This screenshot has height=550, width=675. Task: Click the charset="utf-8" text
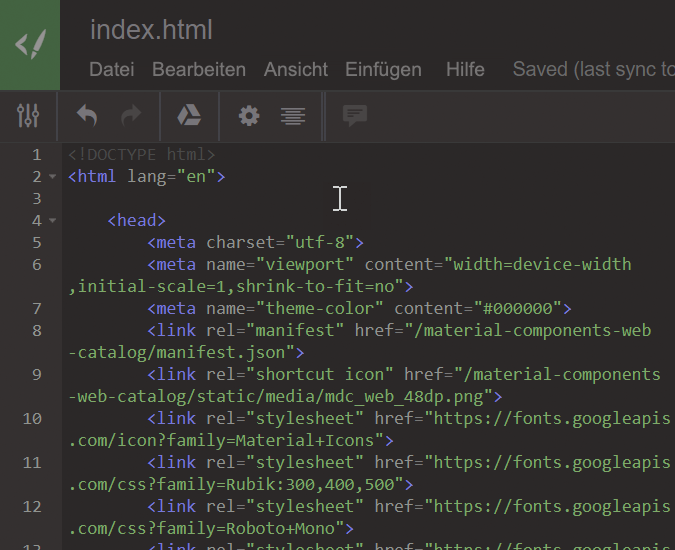pos(280,243)
